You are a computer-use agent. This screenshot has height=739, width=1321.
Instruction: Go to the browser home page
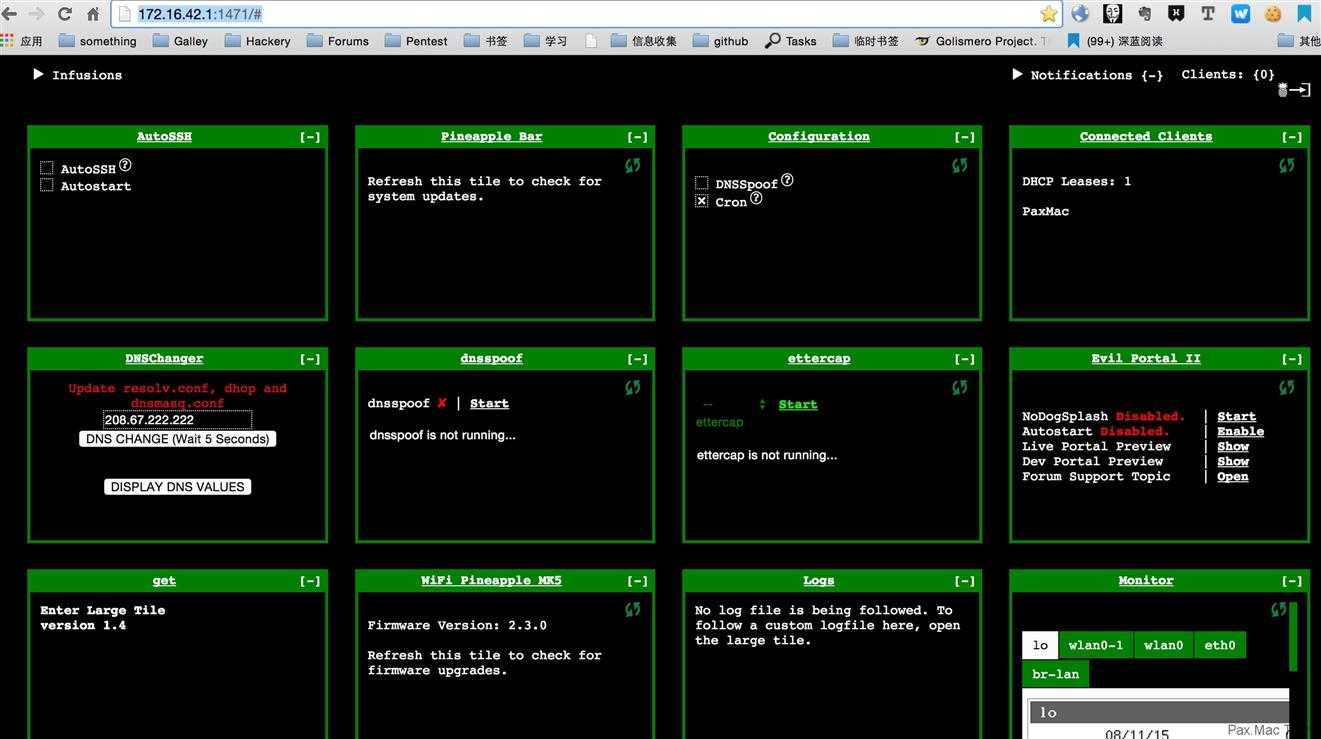pos(93,14)
